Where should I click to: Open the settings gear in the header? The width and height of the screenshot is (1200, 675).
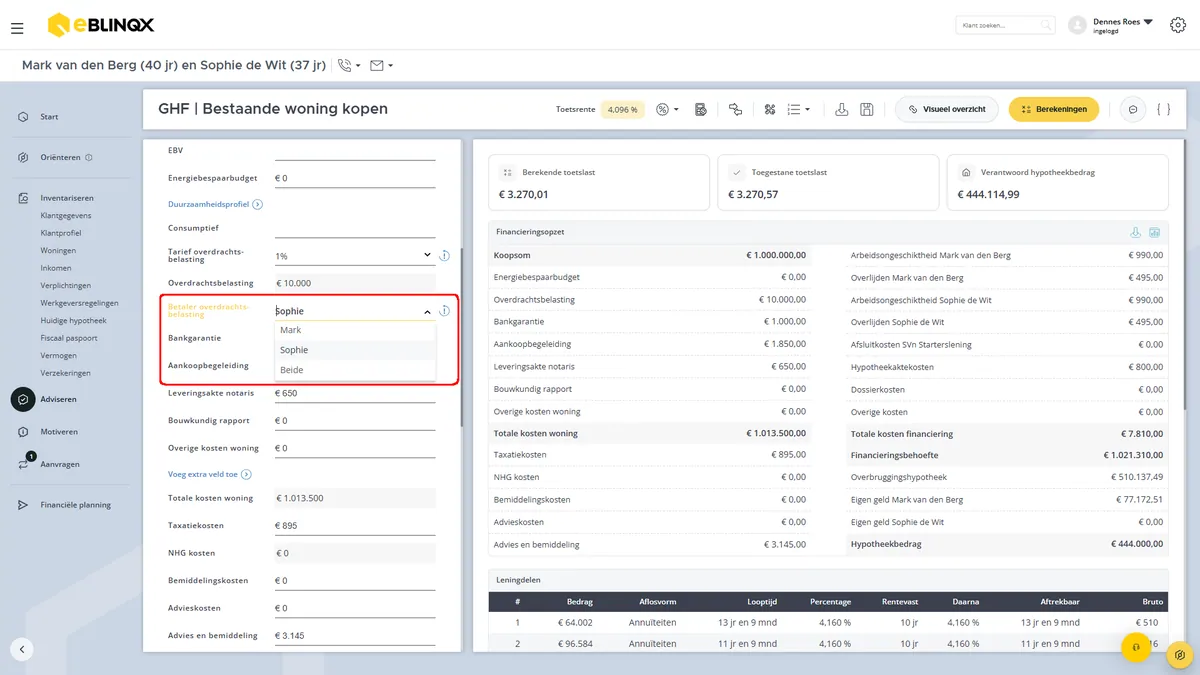coord(1178,25)
